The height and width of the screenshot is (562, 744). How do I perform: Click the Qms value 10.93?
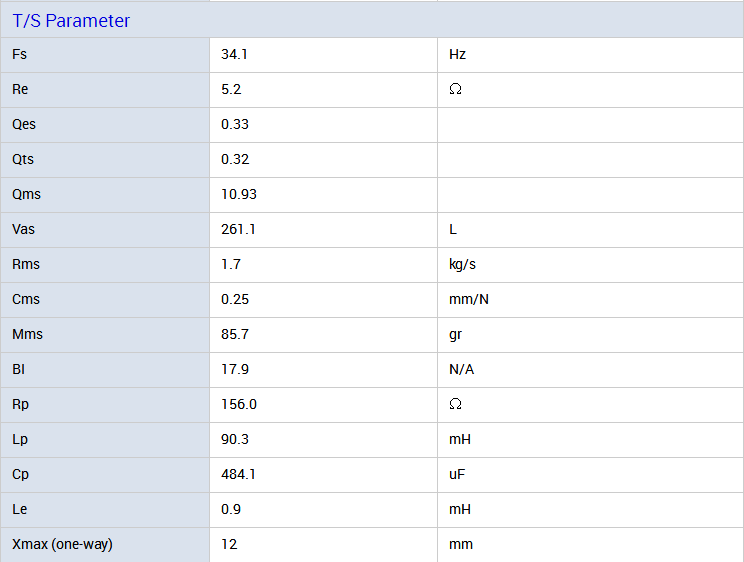[x=239, y=194]
